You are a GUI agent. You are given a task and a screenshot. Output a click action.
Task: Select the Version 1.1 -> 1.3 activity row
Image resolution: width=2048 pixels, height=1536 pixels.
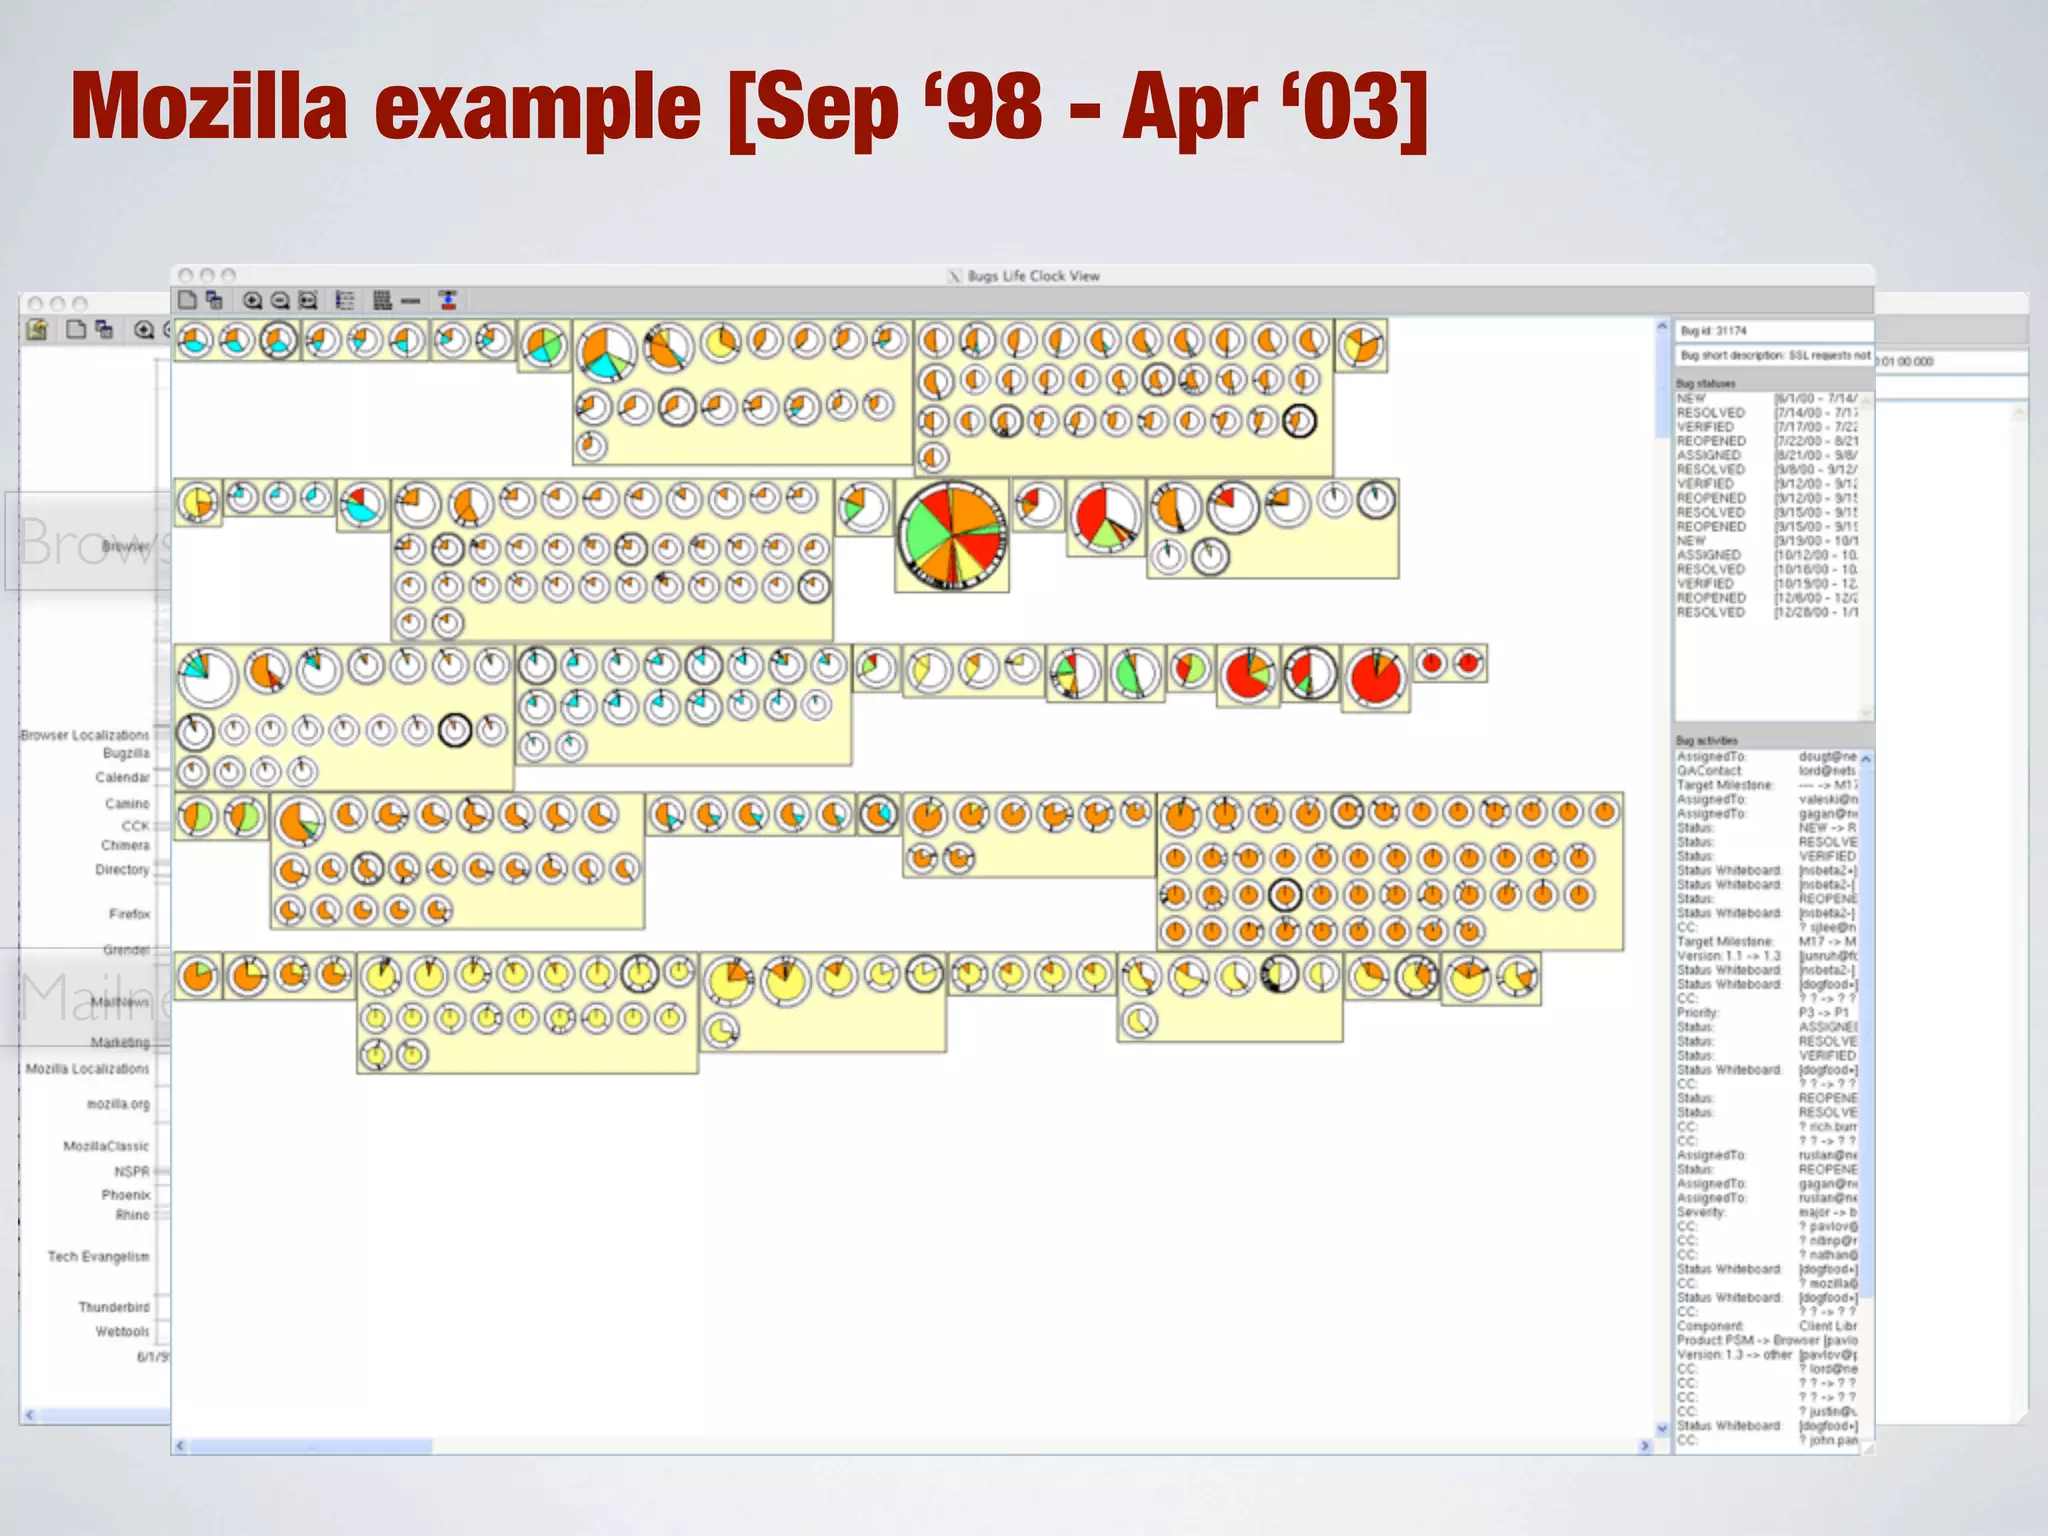1767,956
